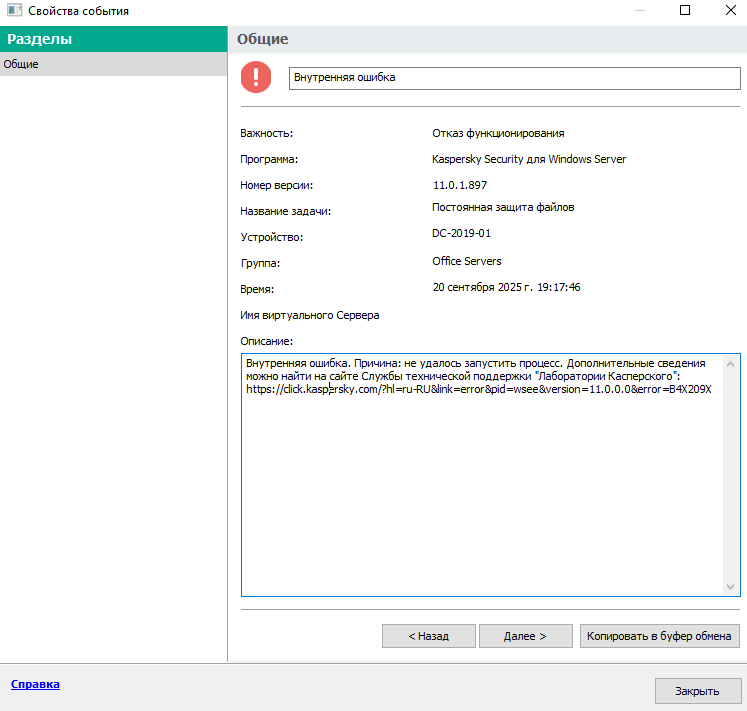Open the Справка help link
The image size is (747, 711).
click(x=35, y=684)
